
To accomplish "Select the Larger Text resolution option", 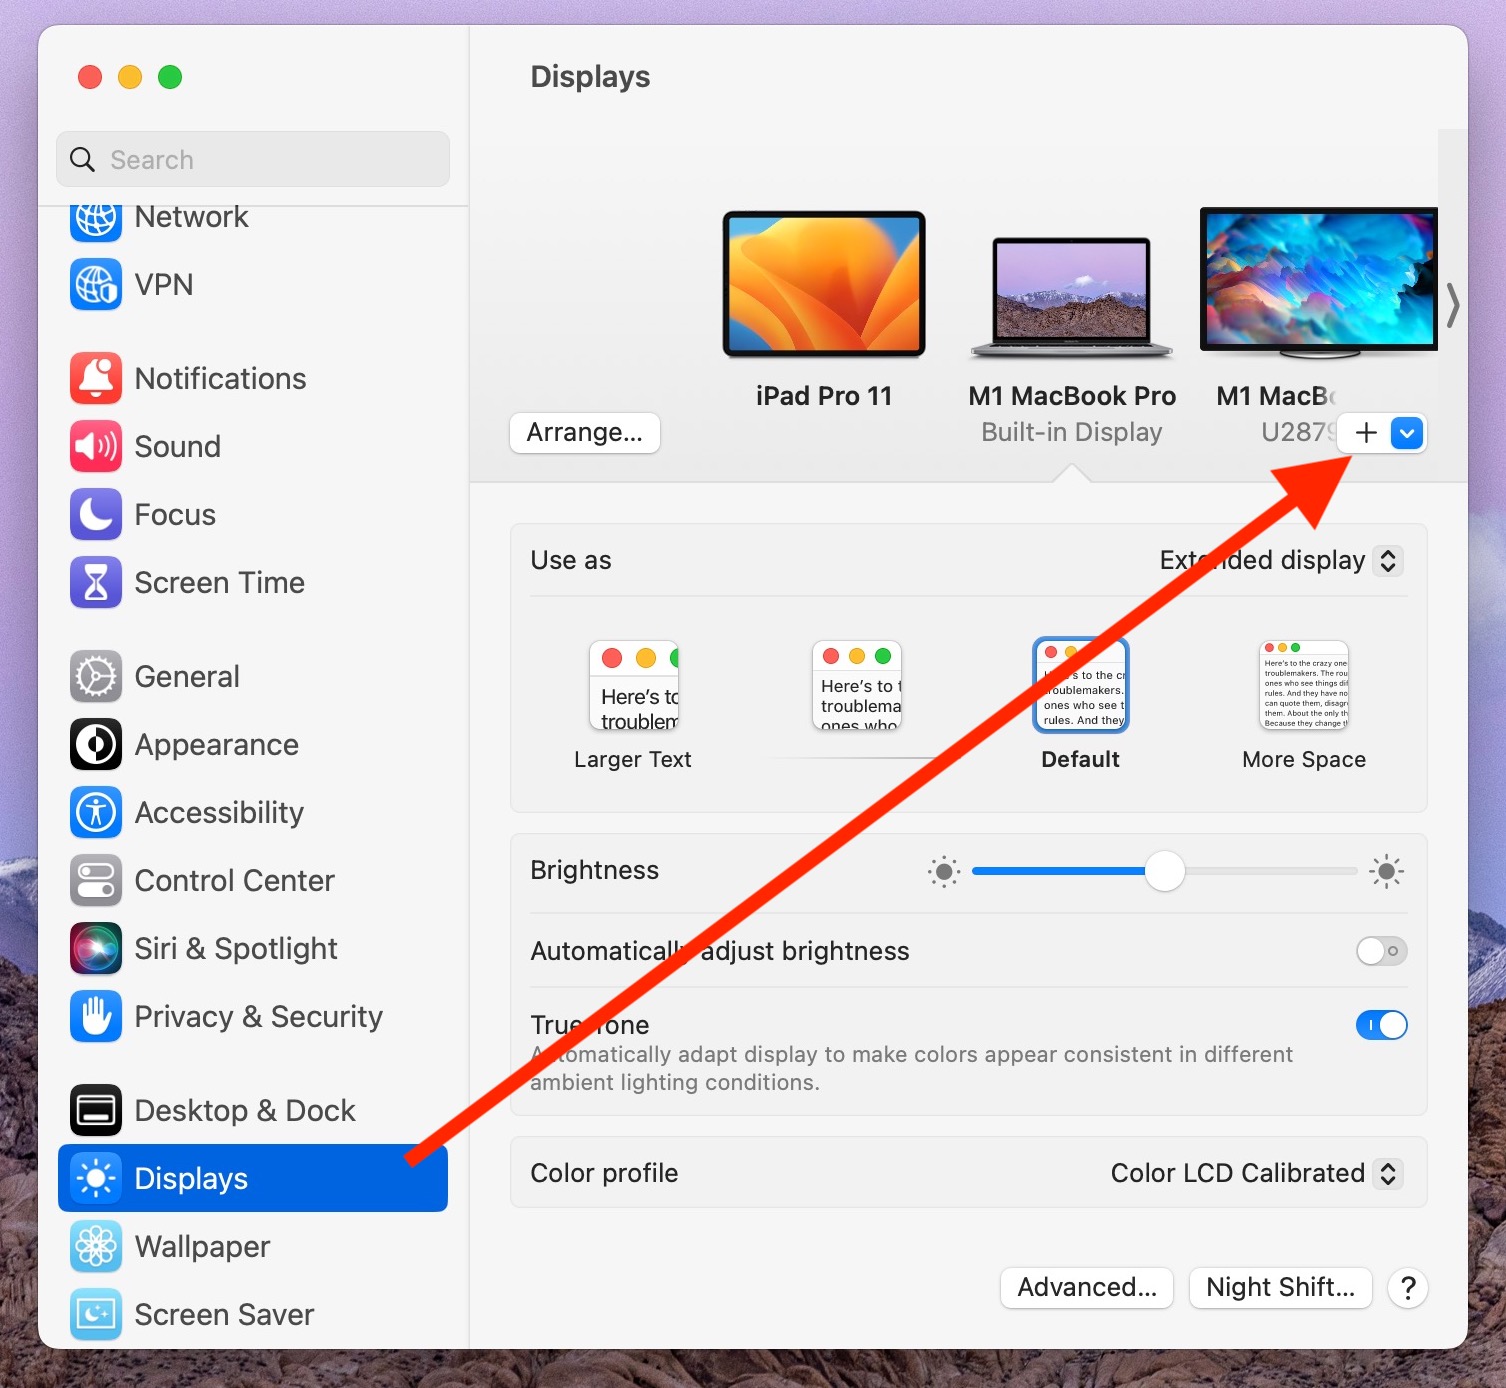I will pyautogui.click(x=633, y=706).
